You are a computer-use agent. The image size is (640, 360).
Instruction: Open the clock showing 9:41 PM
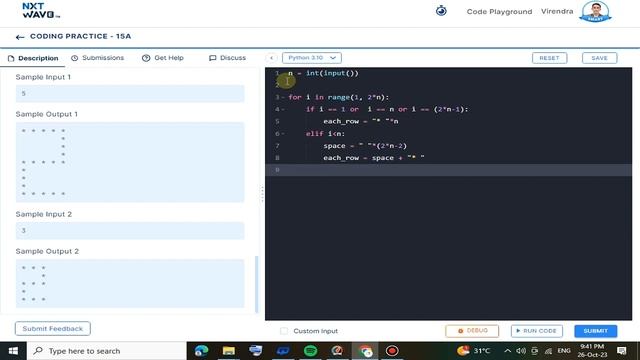coord(592,351)
